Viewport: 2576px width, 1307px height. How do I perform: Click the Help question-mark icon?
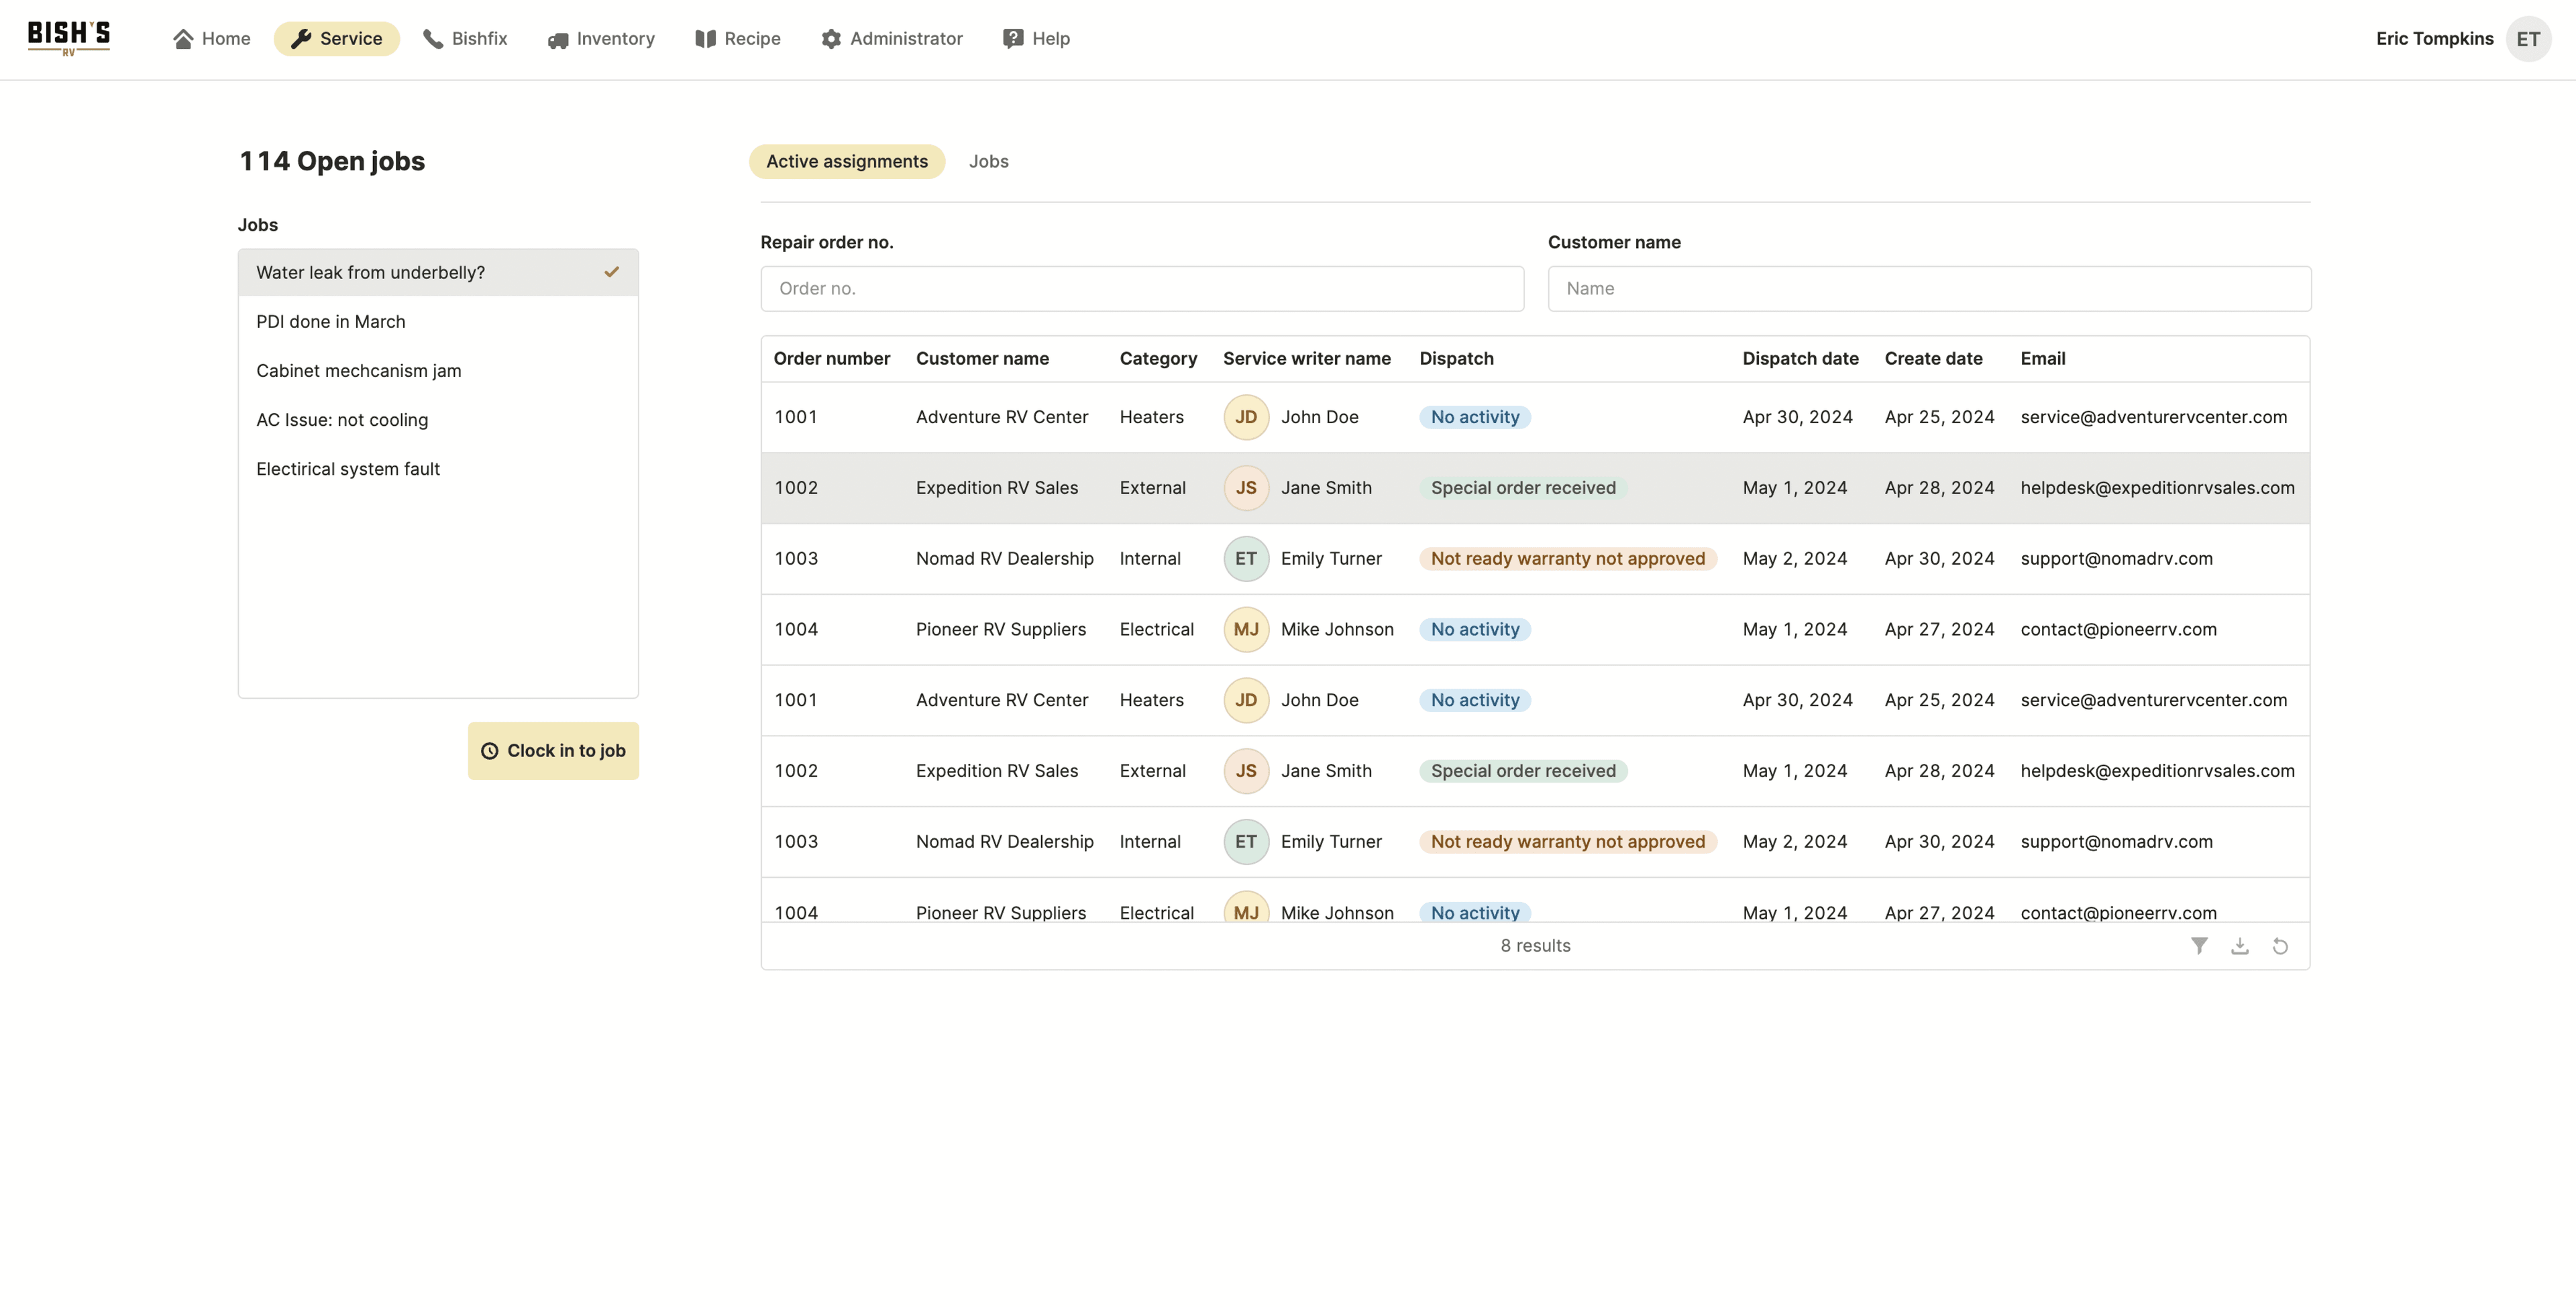tap(1012, 39)
